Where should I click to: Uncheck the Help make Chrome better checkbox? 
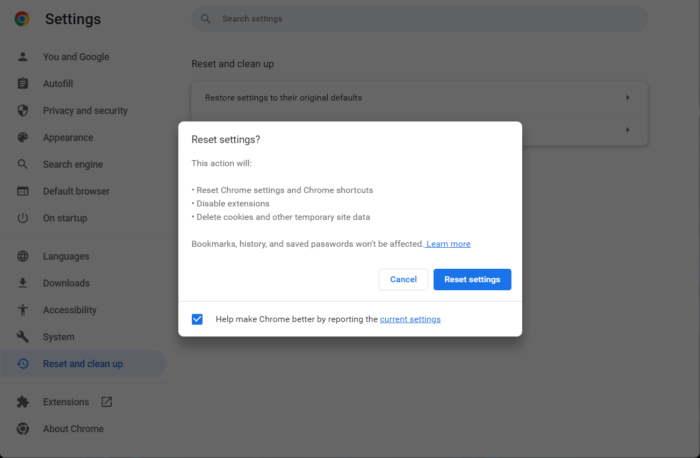coord(197,319)
